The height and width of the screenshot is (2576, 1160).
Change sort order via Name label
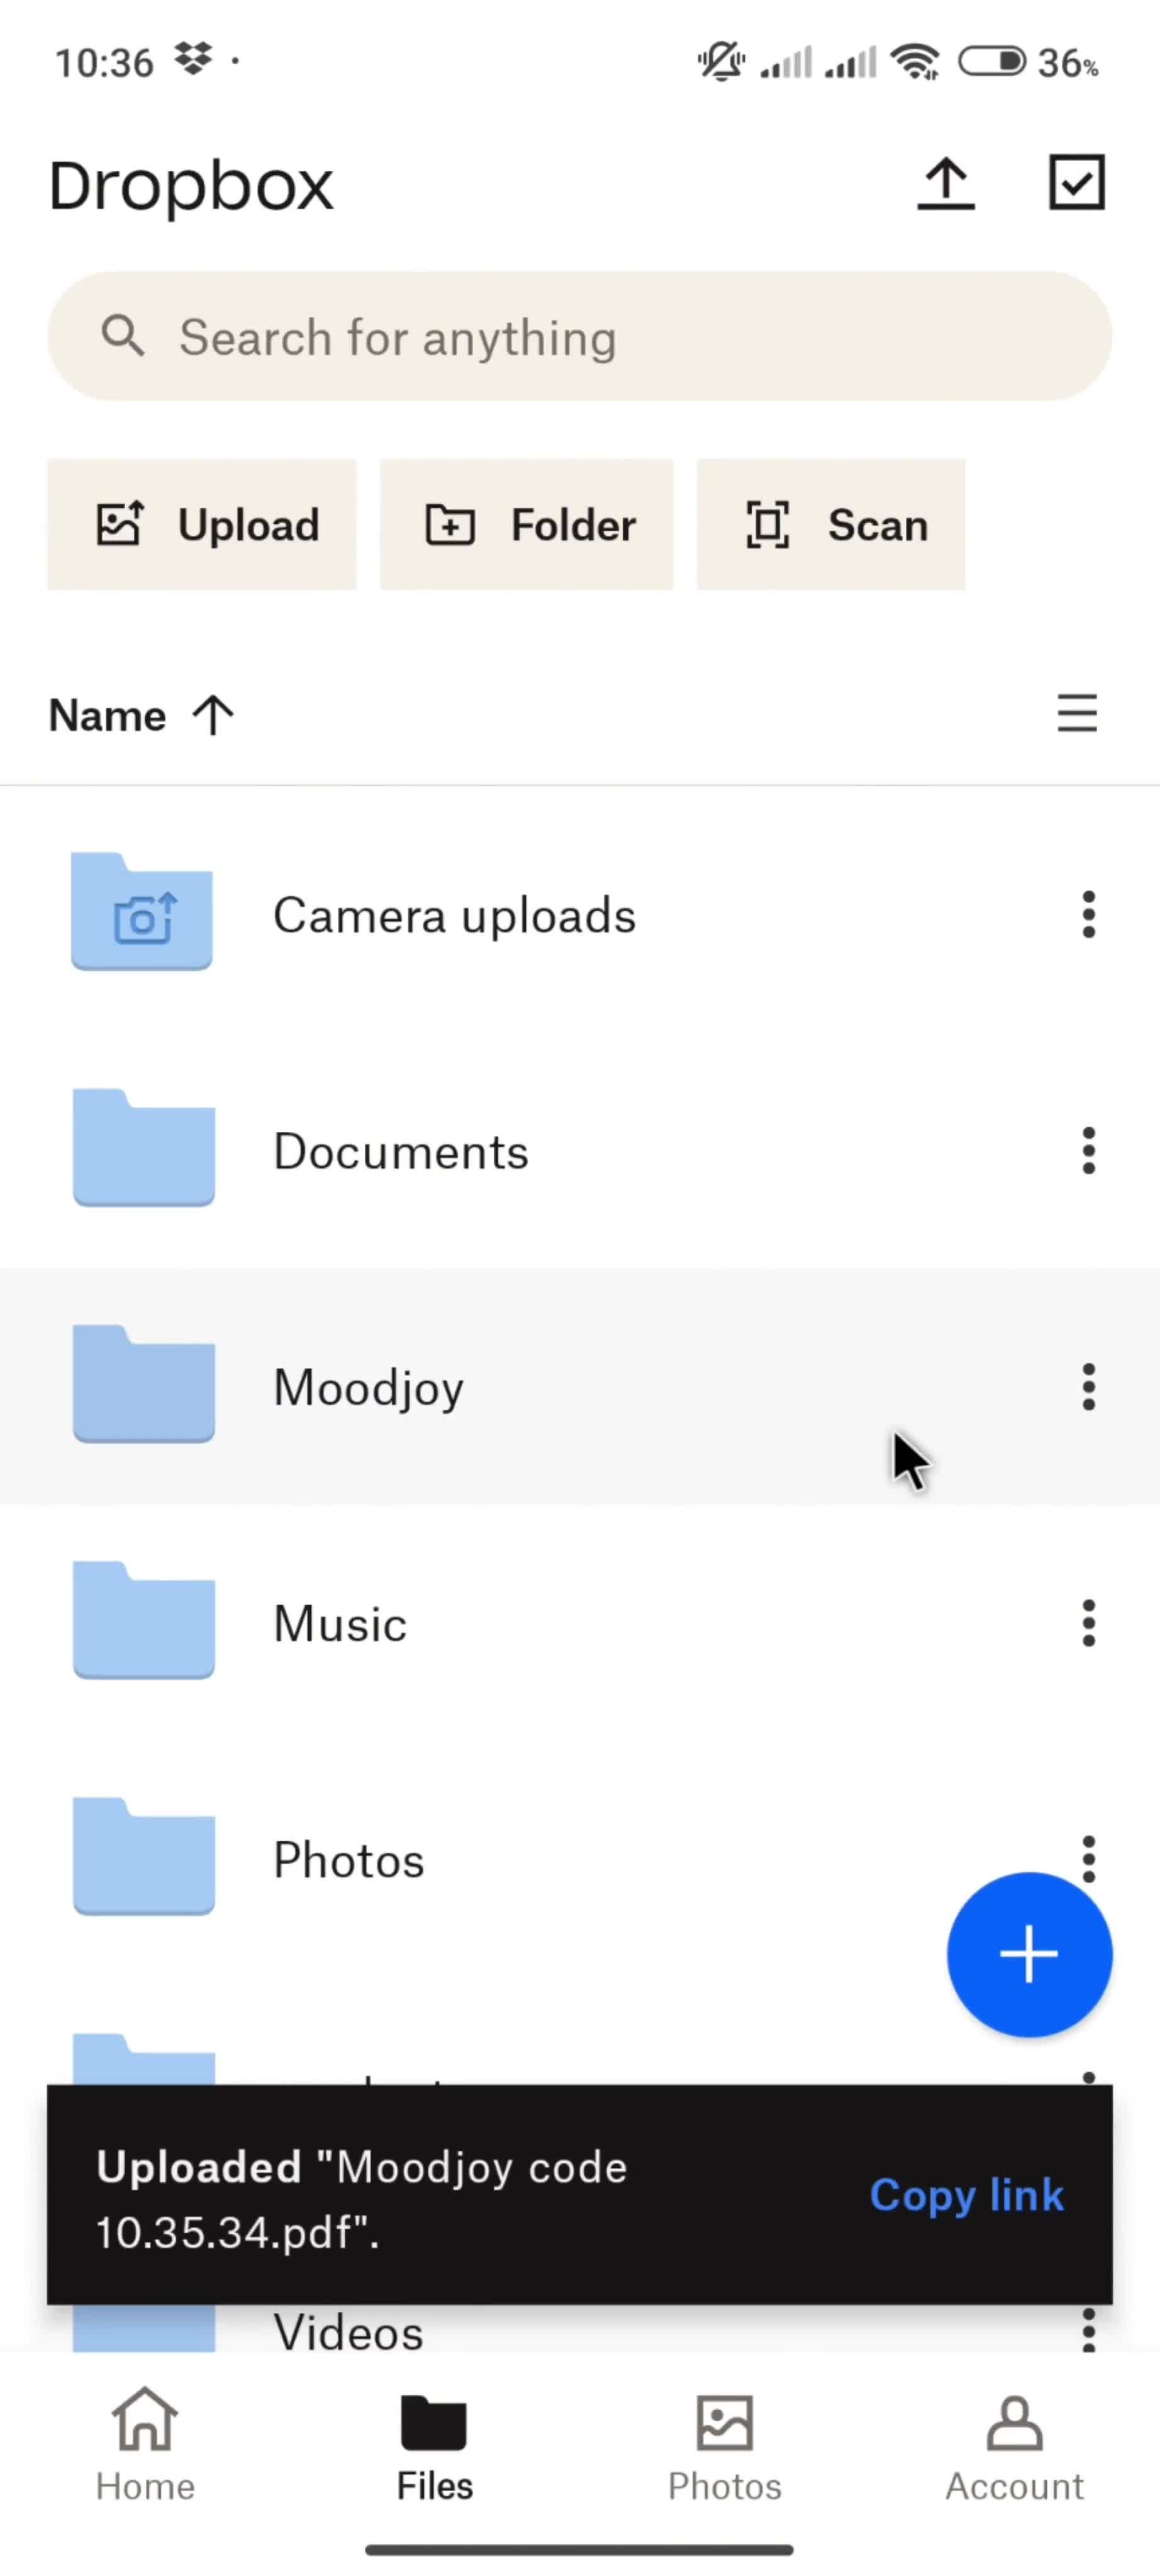[107, 716]
